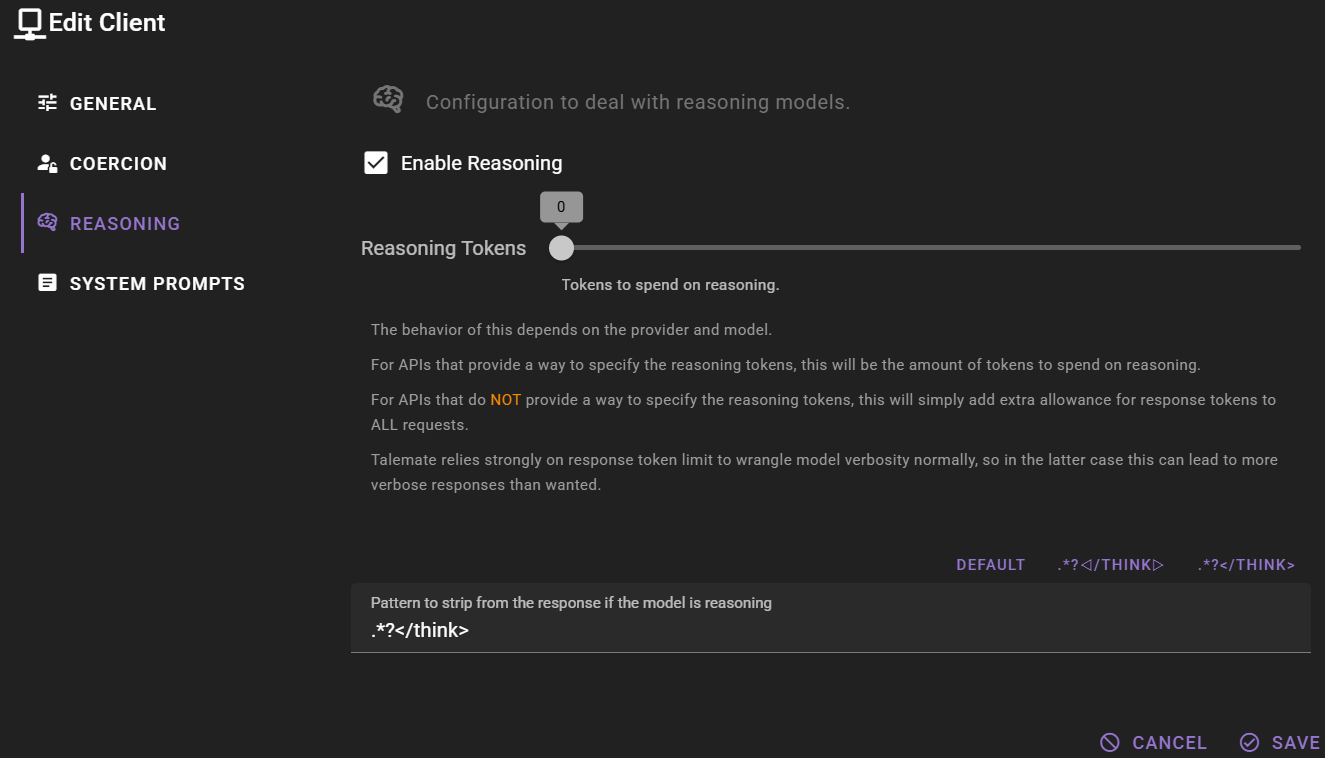Screen dimensions: 1325x758
Task: Click the Reasoning brain icon in sidebar
Action: [x=47, y=223]
